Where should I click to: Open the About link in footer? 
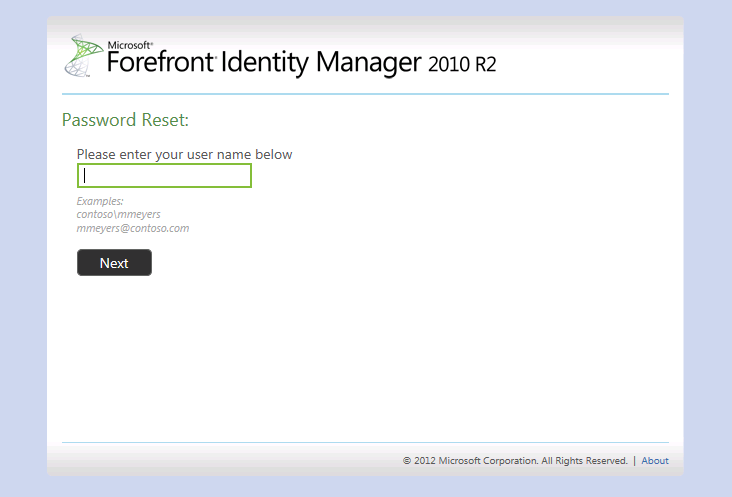(x=655, y=461)
